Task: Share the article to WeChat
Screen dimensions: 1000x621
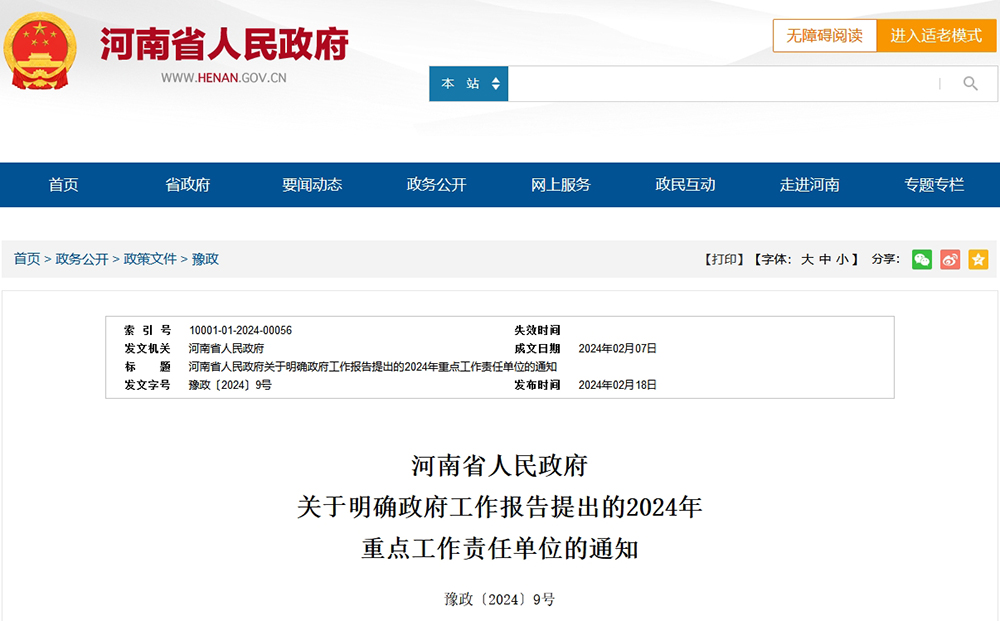Action: click(920, 259)
